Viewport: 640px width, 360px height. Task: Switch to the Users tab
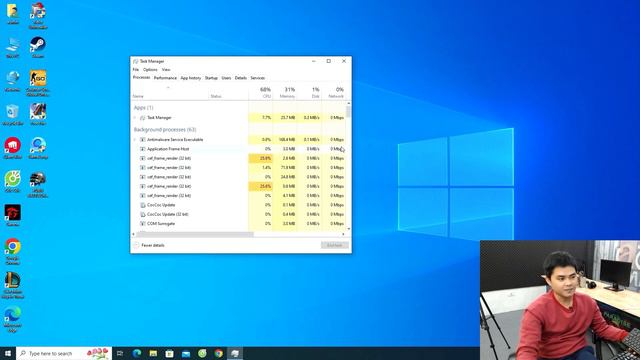coord(226,78)
